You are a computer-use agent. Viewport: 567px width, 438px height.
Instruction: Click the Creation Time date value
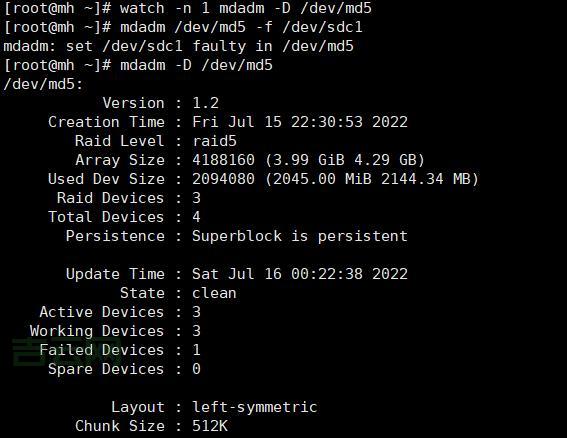pos(299,122)
